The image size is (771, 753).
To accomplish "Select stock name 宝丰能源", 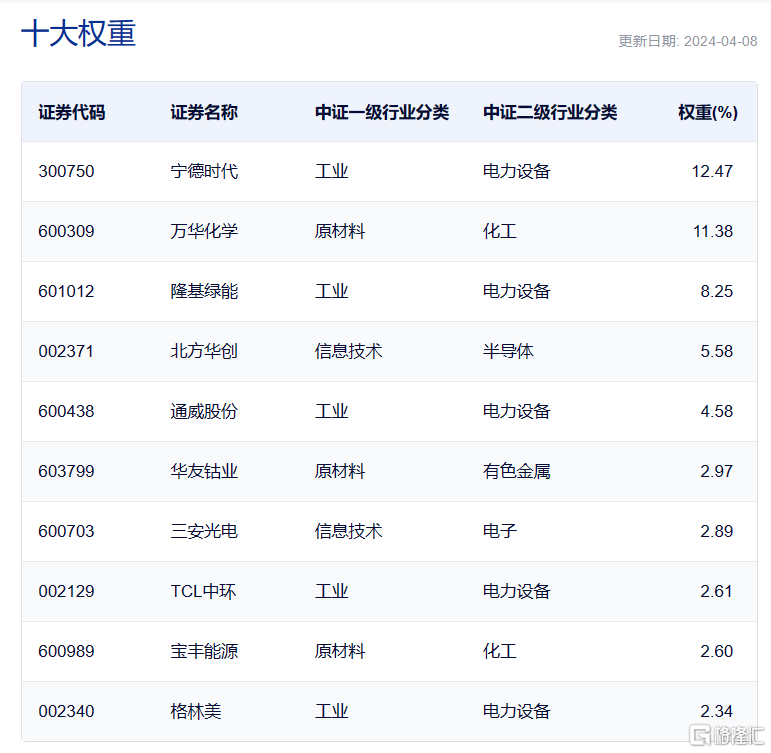I will tap(204, 651).
